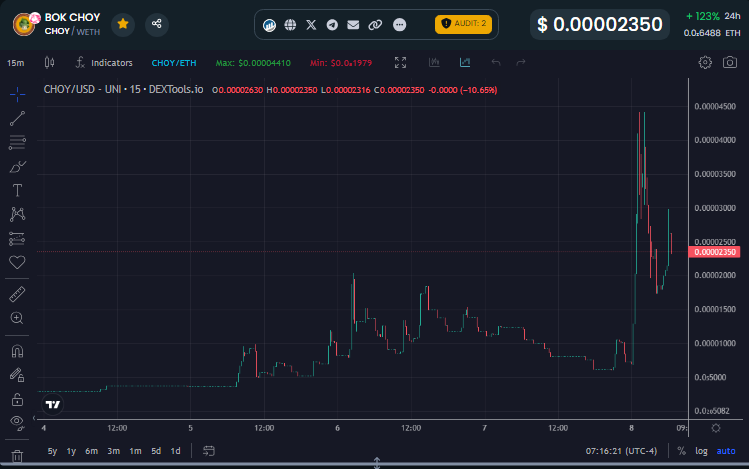Image resolution: width=749 pixels, height=469 pixels.
Task: Switch chart pair to CHOY/ETH
Action: click(x=174, y=63)
